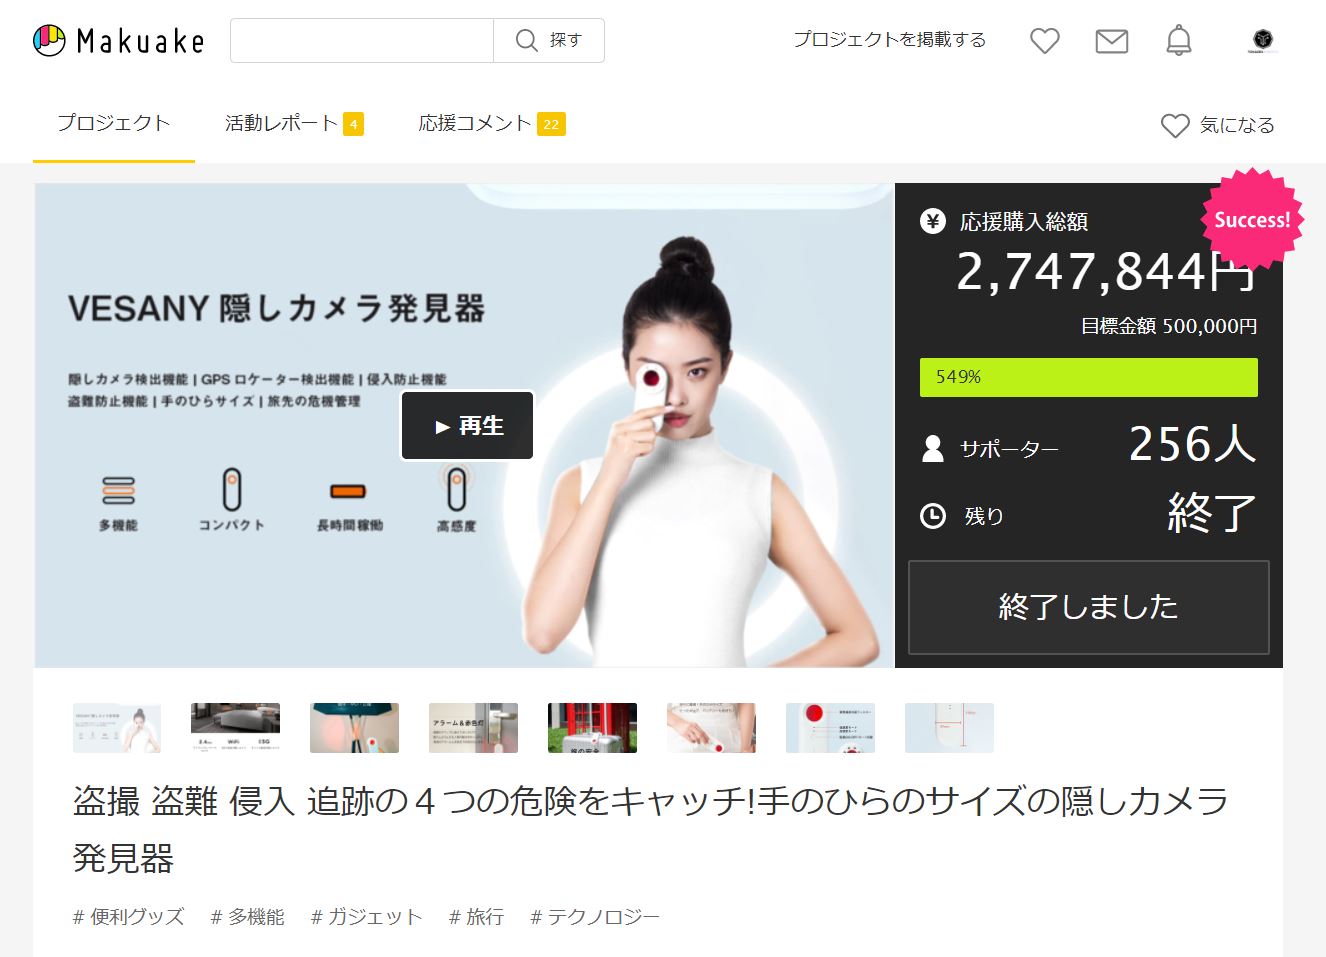Click the 目標金額 500,000円 text
This screenshot has height=957, width=1326.
(1169, 326)
